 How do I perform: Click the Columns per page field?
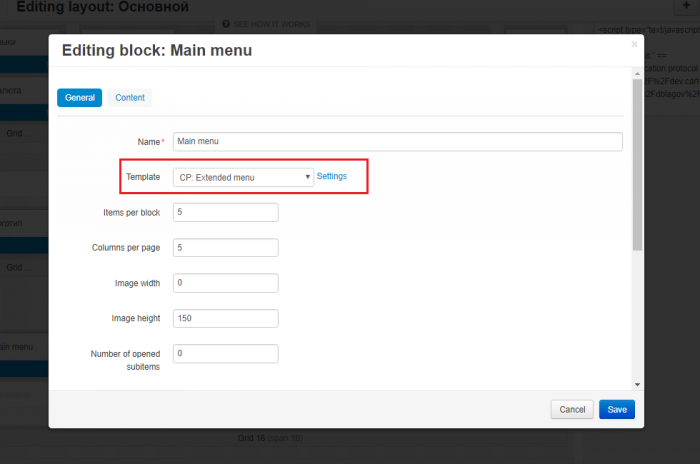click(x=226, y=247)
